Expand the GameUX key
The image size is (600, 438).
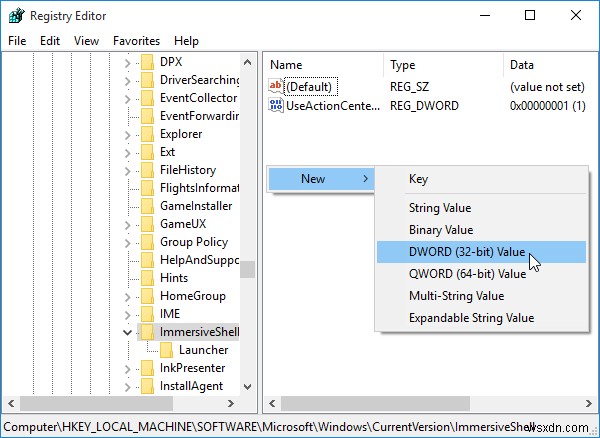tap(127, 225)
